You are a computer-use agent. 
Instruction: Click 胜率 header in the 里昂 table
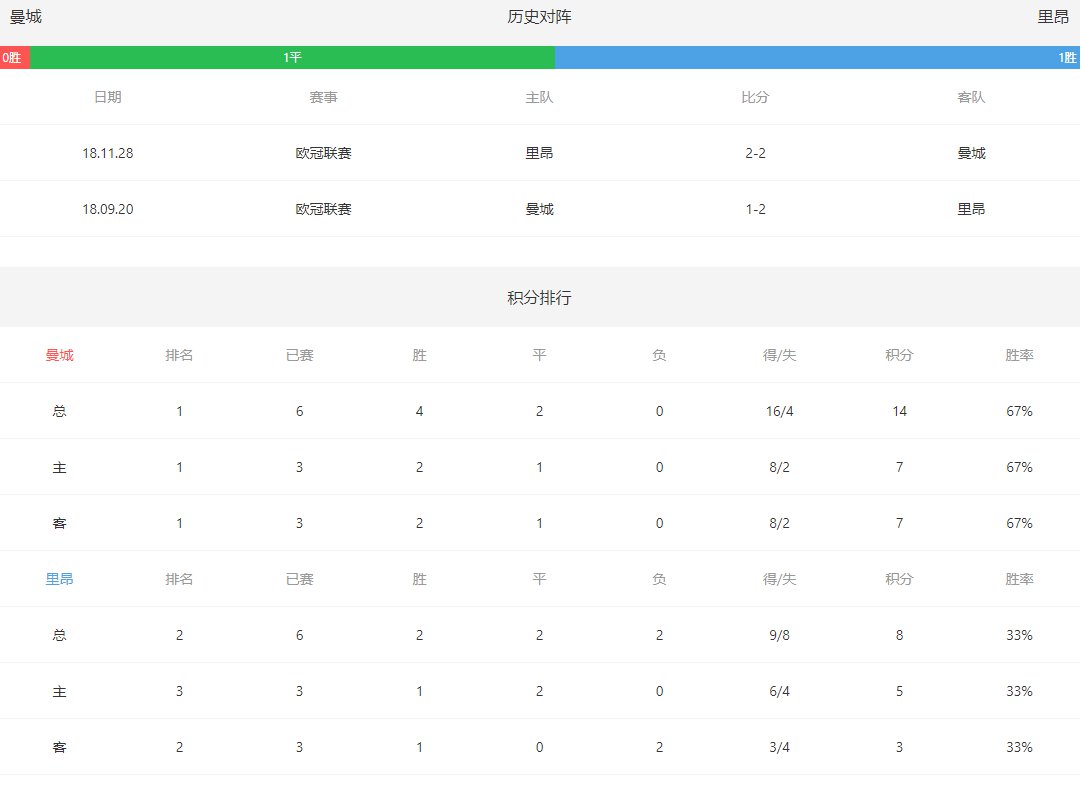coord(1019,579)
